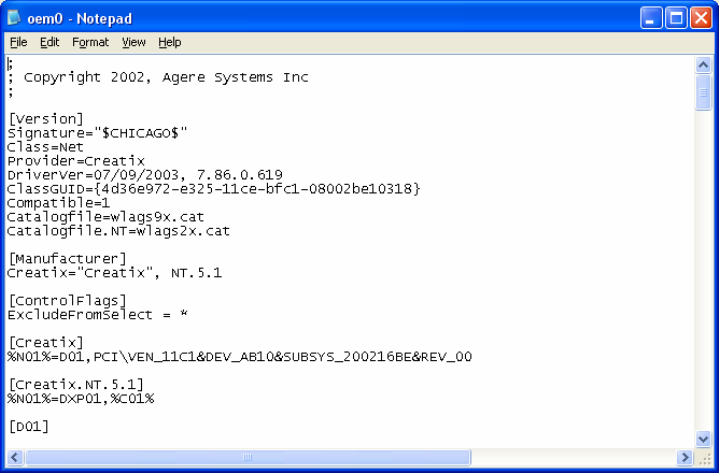
Task: Click the [Version] section header
Action: pyautogui.click(x=46, y=119)
